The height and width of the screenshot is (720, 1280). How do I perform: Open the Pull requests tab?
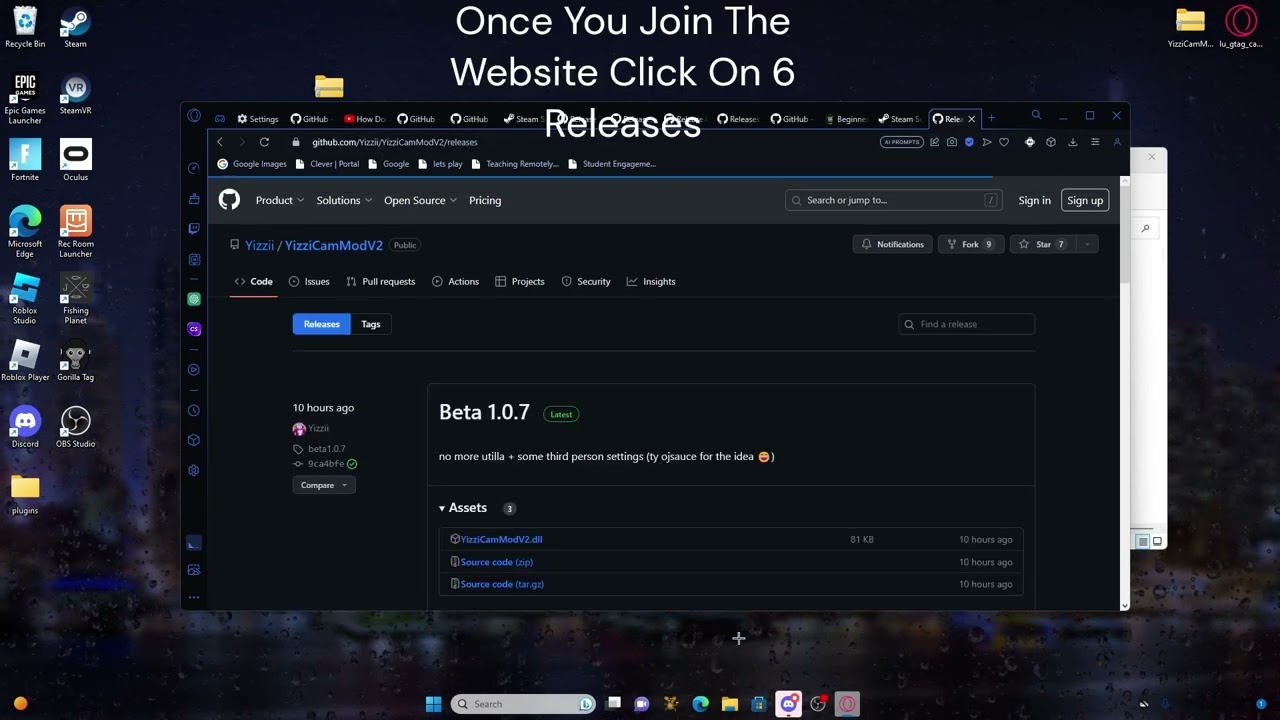[380, 281]
